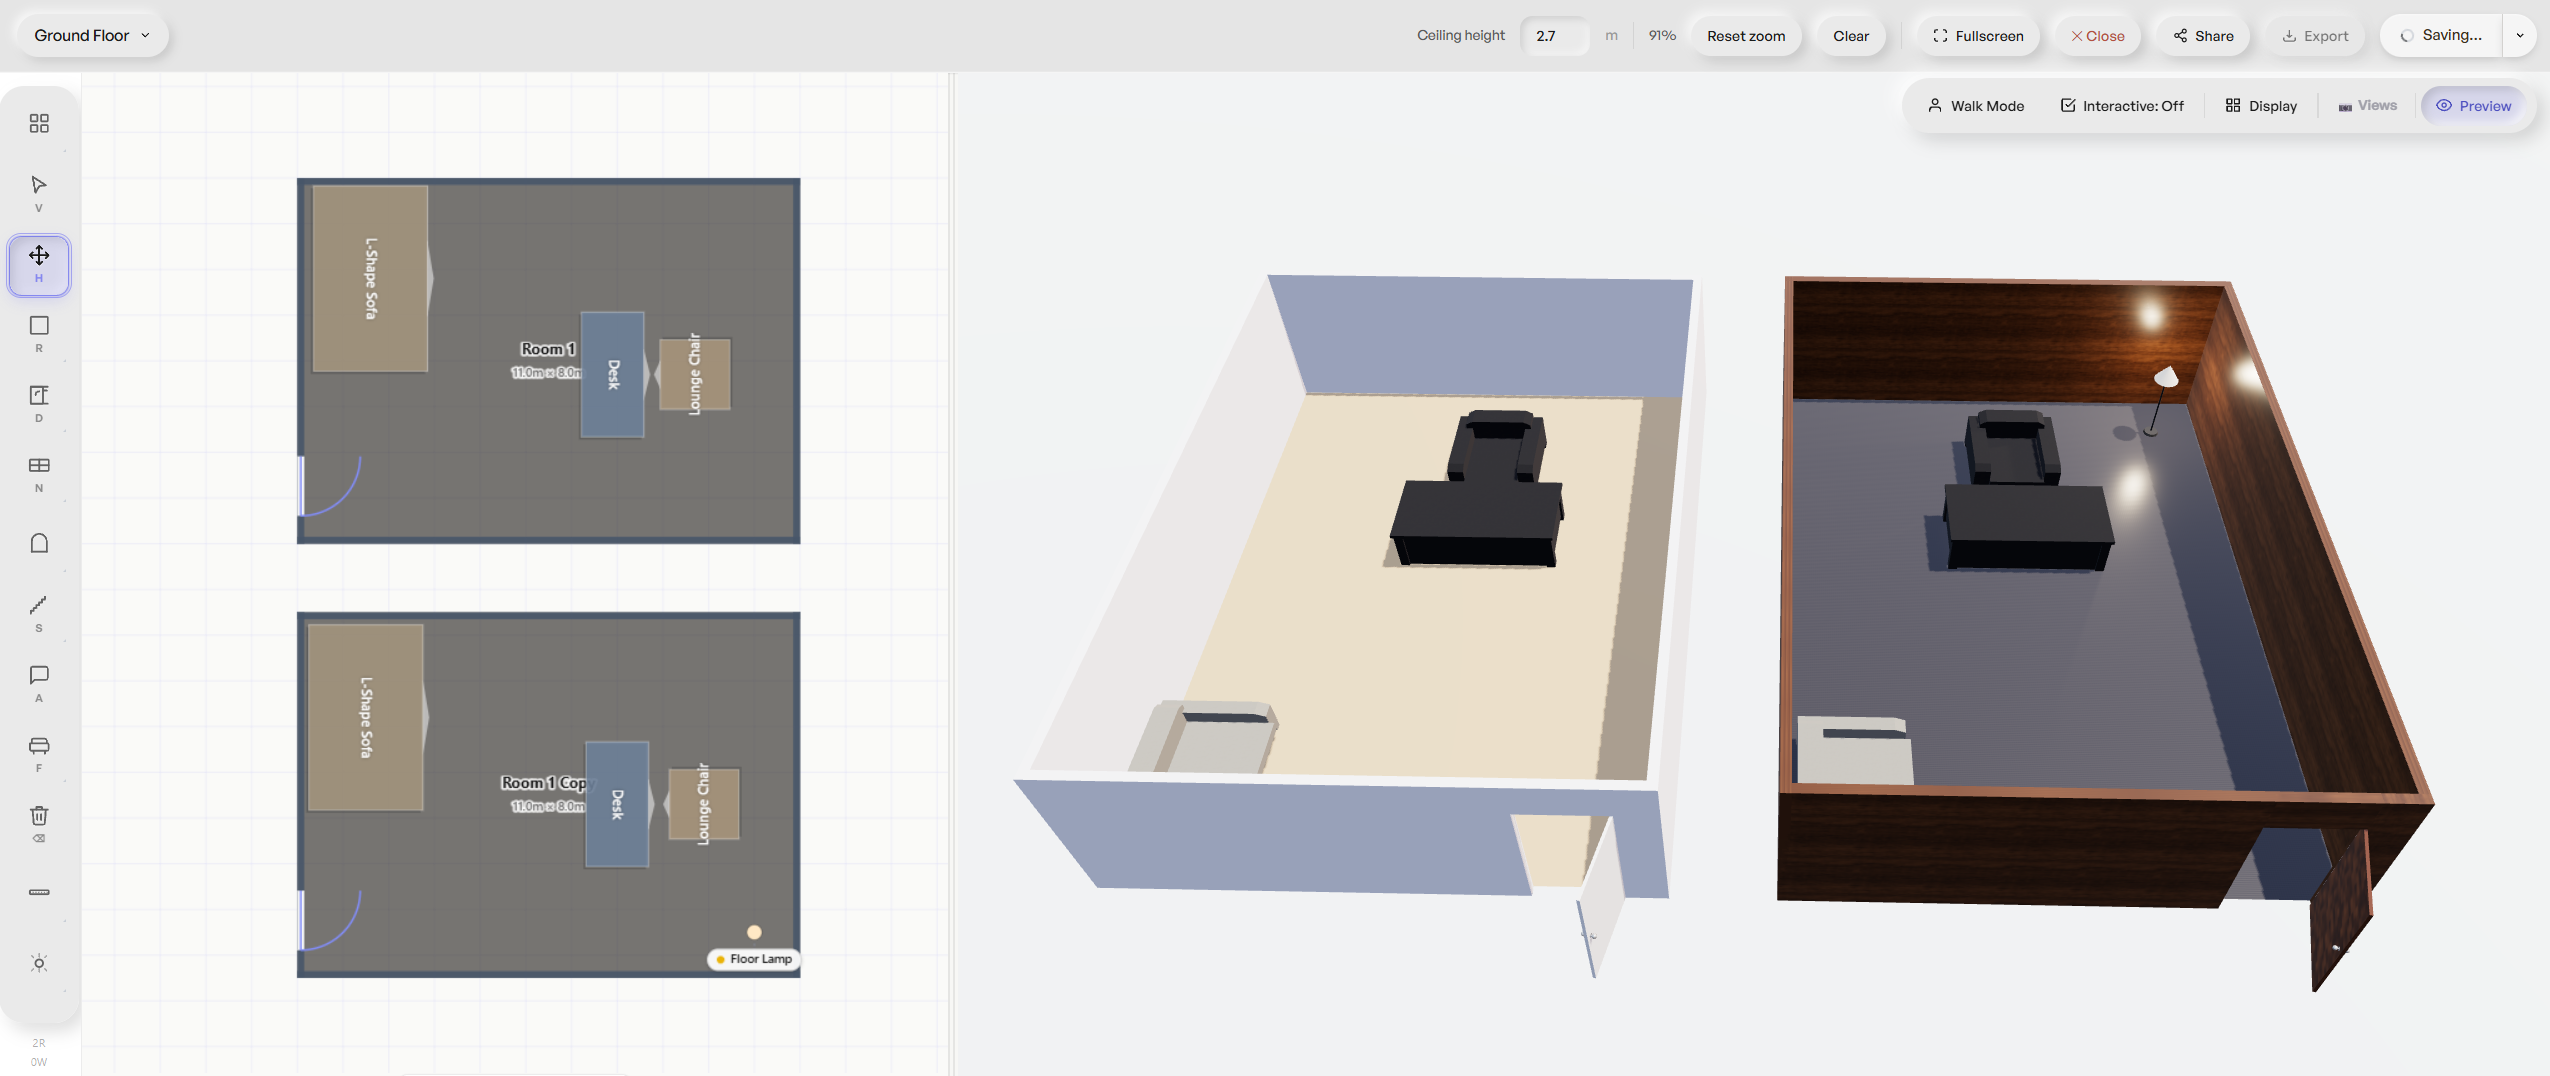Screen dimensions: 2550x1076
Task: Open the grid dashboard icon in sidebar
Action: click(x=39, y=123)
